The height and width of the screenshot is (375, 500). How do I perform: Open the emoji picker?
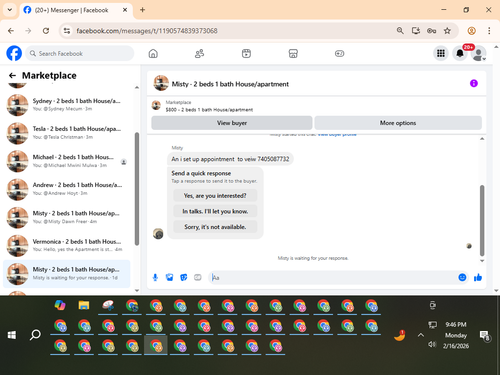pyautogui.click(x=462, y=277)
